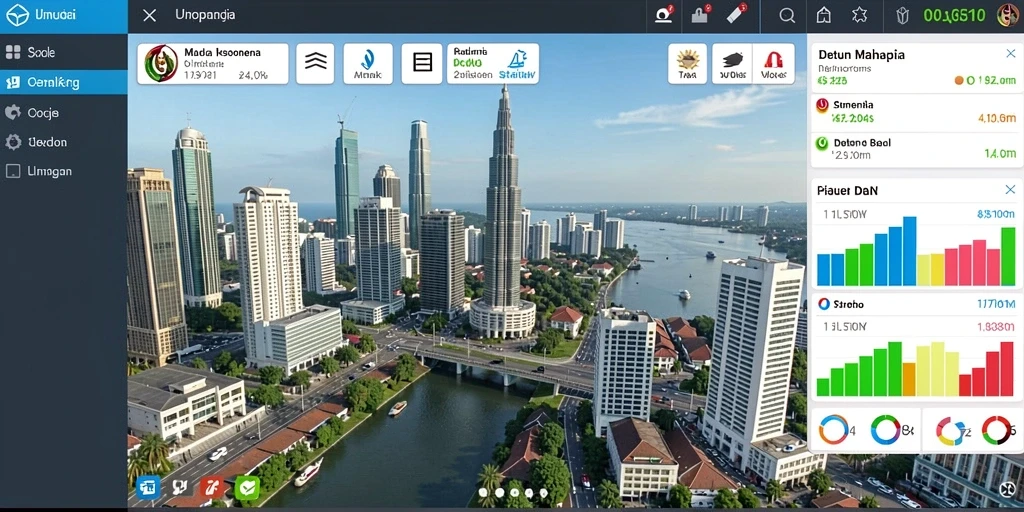
Task: Click the Unopangia title text
Action: pyautogui.click(x=205, y=15)
